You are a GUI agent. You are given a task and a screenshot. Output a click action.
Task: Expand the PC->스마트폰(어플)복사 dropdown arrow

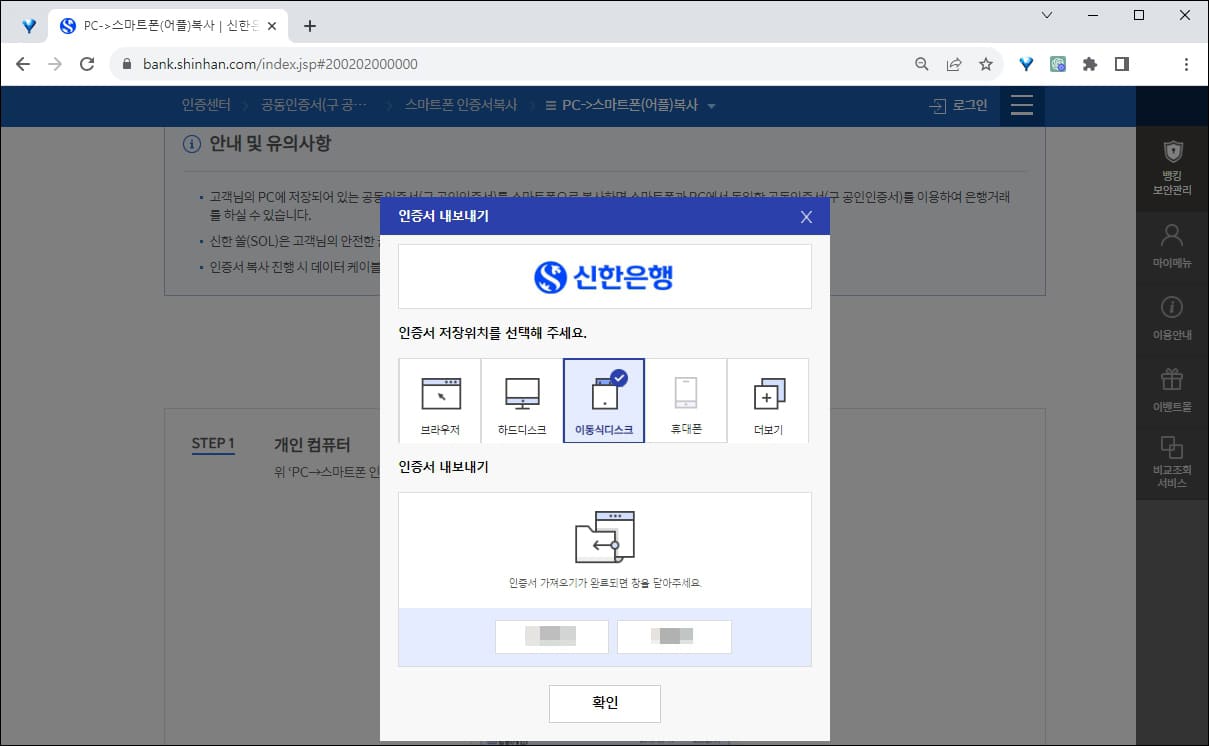coord(710,105)
